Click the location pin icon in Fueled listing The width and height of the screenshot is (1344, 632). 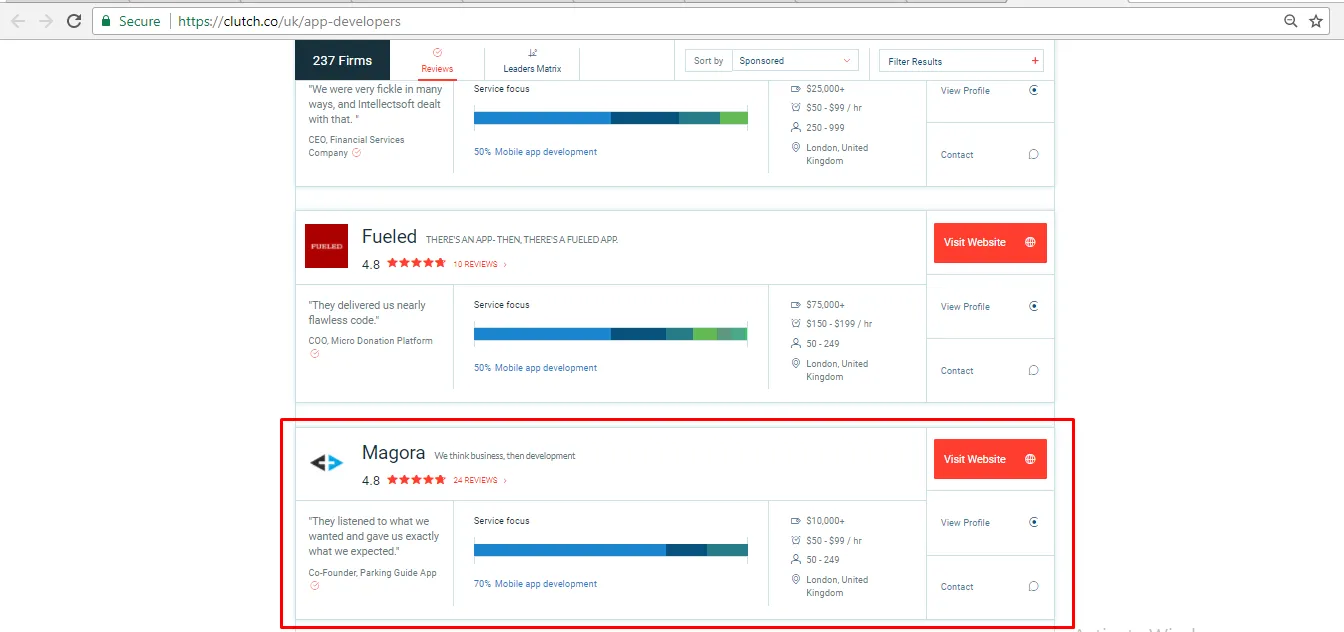point(796,364)
